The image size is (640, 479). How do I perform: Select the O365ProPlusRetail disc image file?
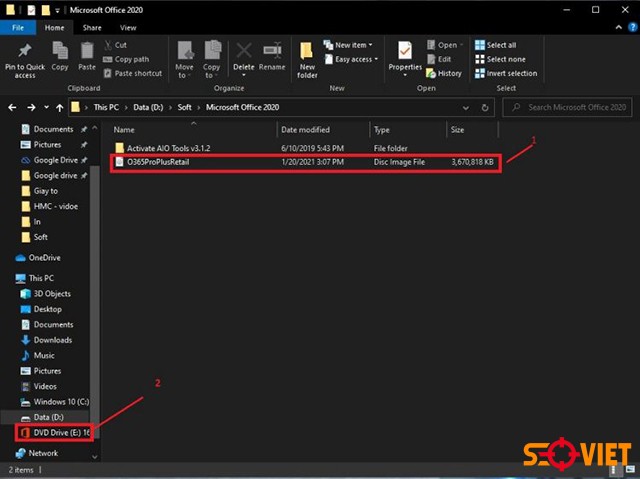162,161
